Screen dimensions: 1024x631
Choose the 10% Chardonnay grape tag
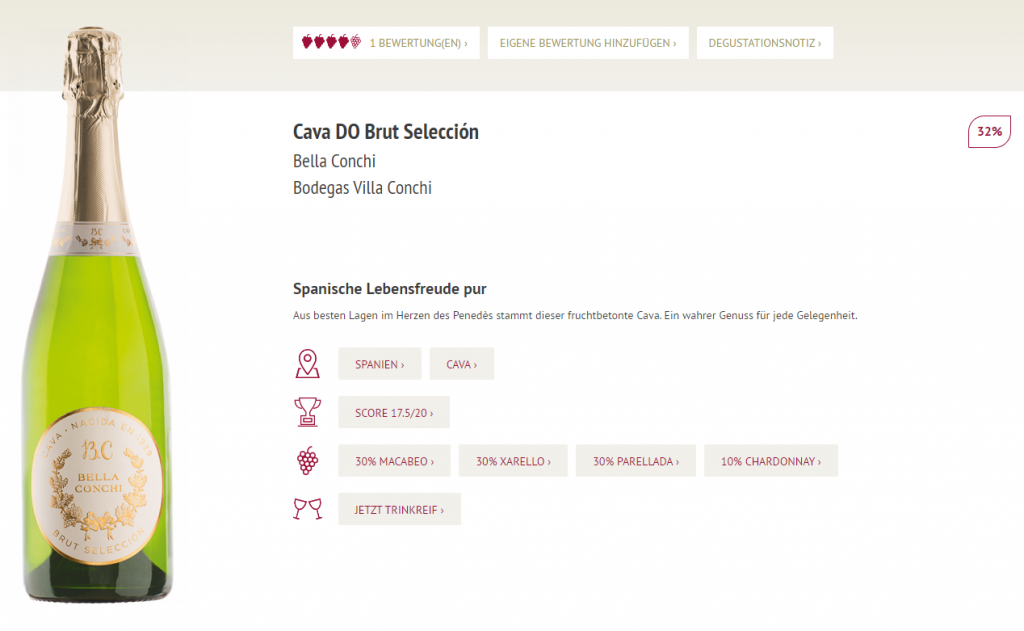(771, 461)
